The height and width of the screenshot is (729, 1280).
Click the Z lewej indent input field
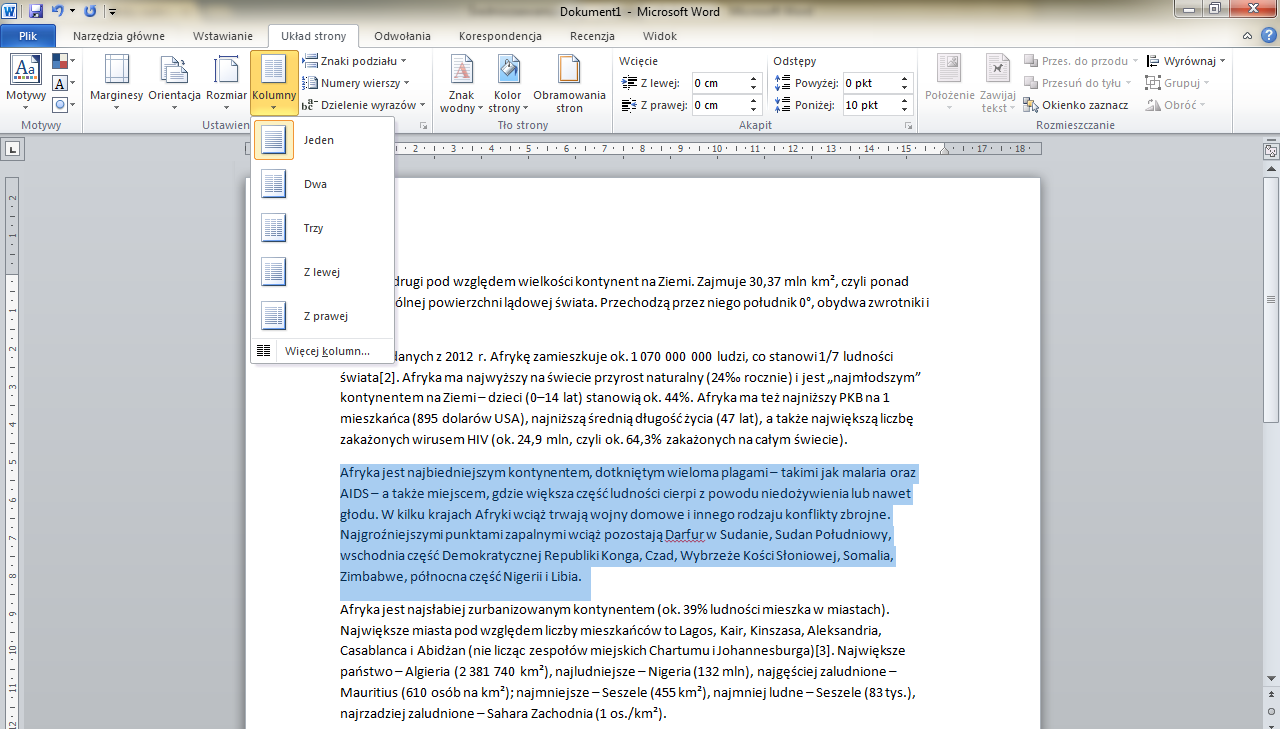tap(719, 83)
